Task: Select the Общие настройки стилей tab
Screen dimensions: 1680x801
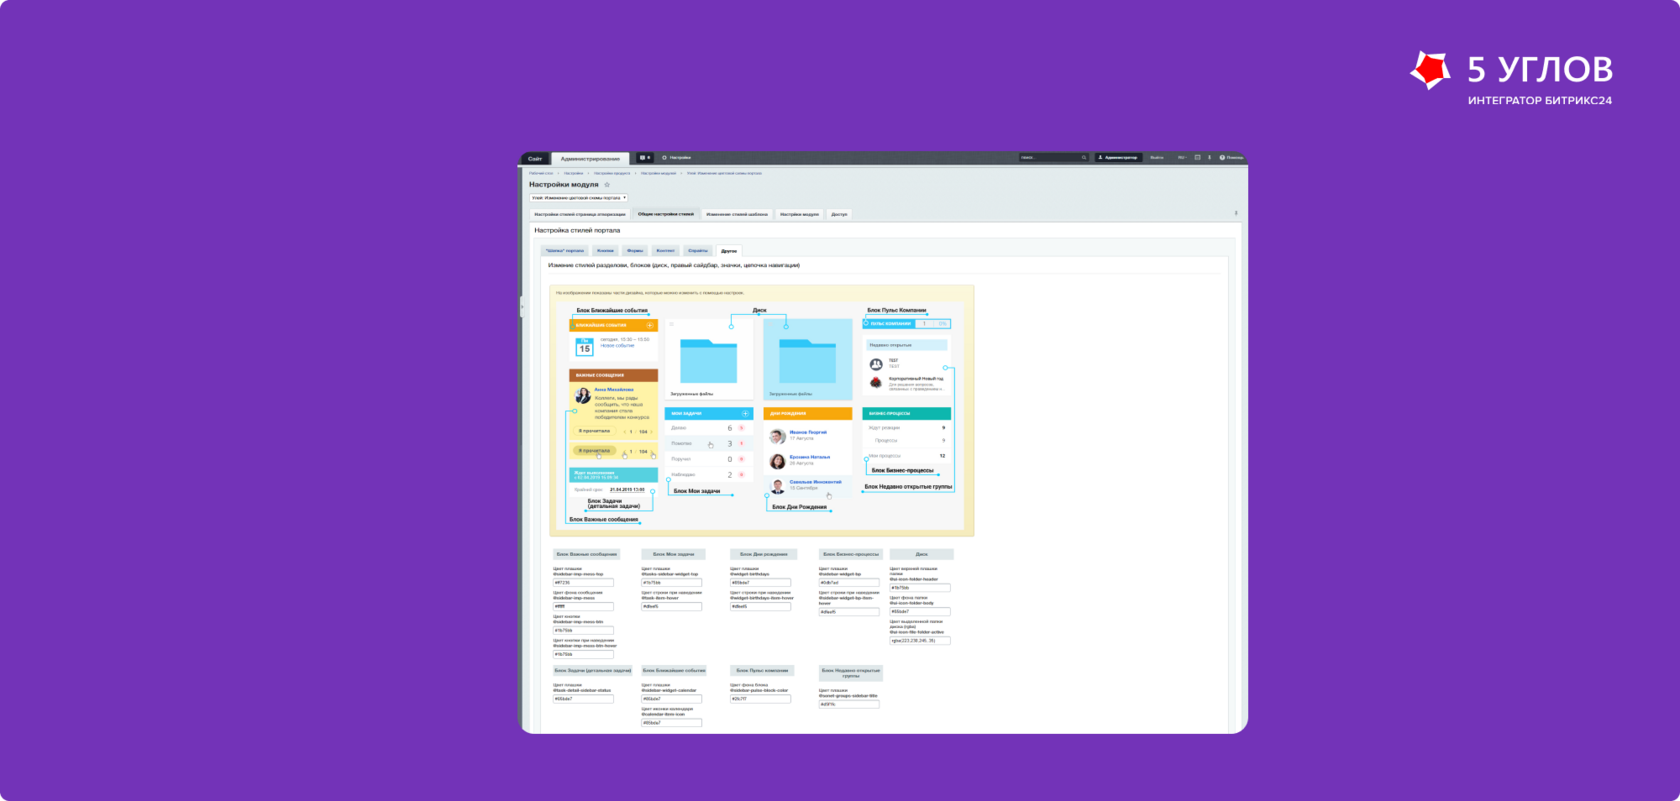Action: coord(666,214)
